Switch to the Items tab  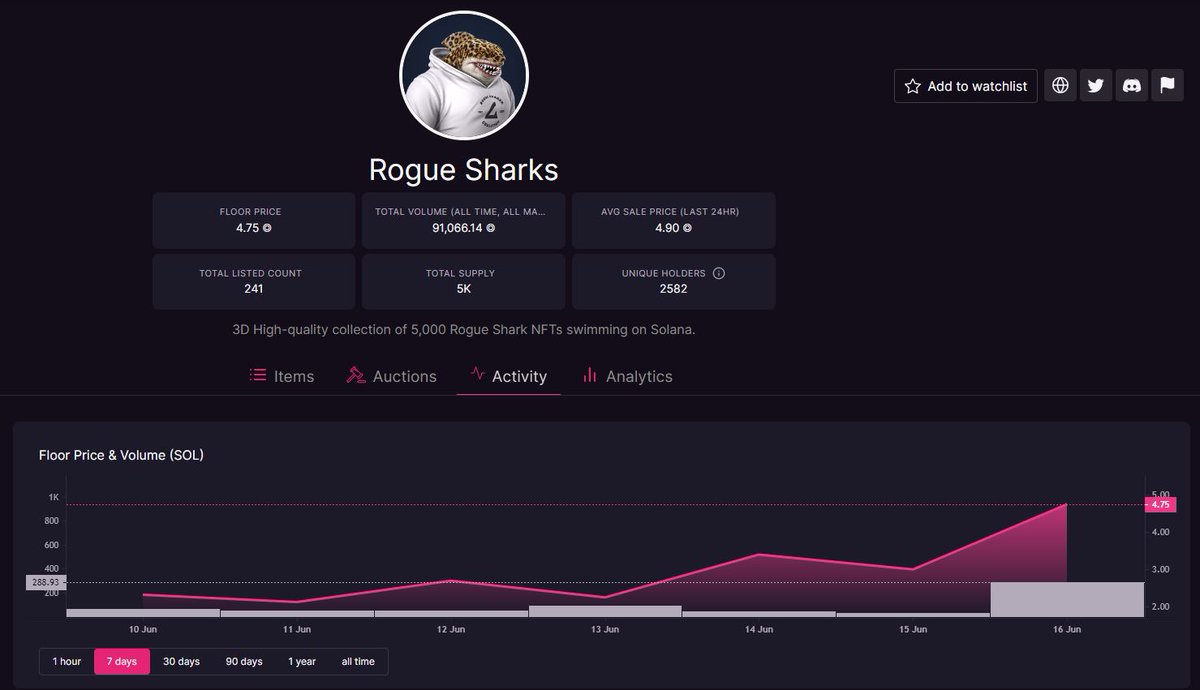coord(282,376)
